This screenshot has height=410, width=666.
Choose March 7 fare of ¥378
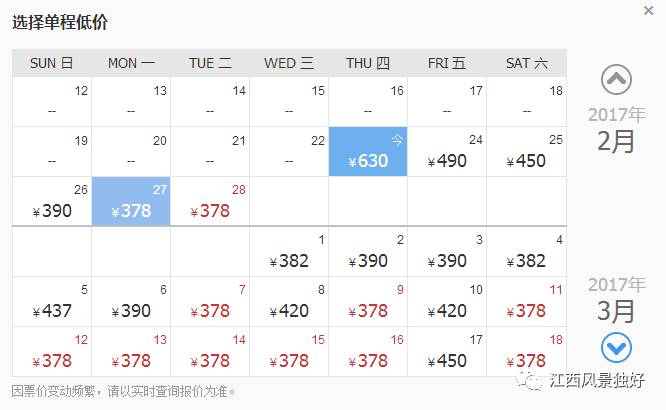210,302
